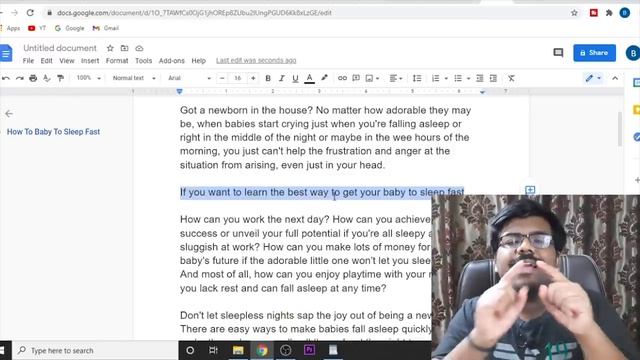The height and width of the screenshot is (360, 640).
Task: Add a comment from toolbar icon
Action: (356, 78)
